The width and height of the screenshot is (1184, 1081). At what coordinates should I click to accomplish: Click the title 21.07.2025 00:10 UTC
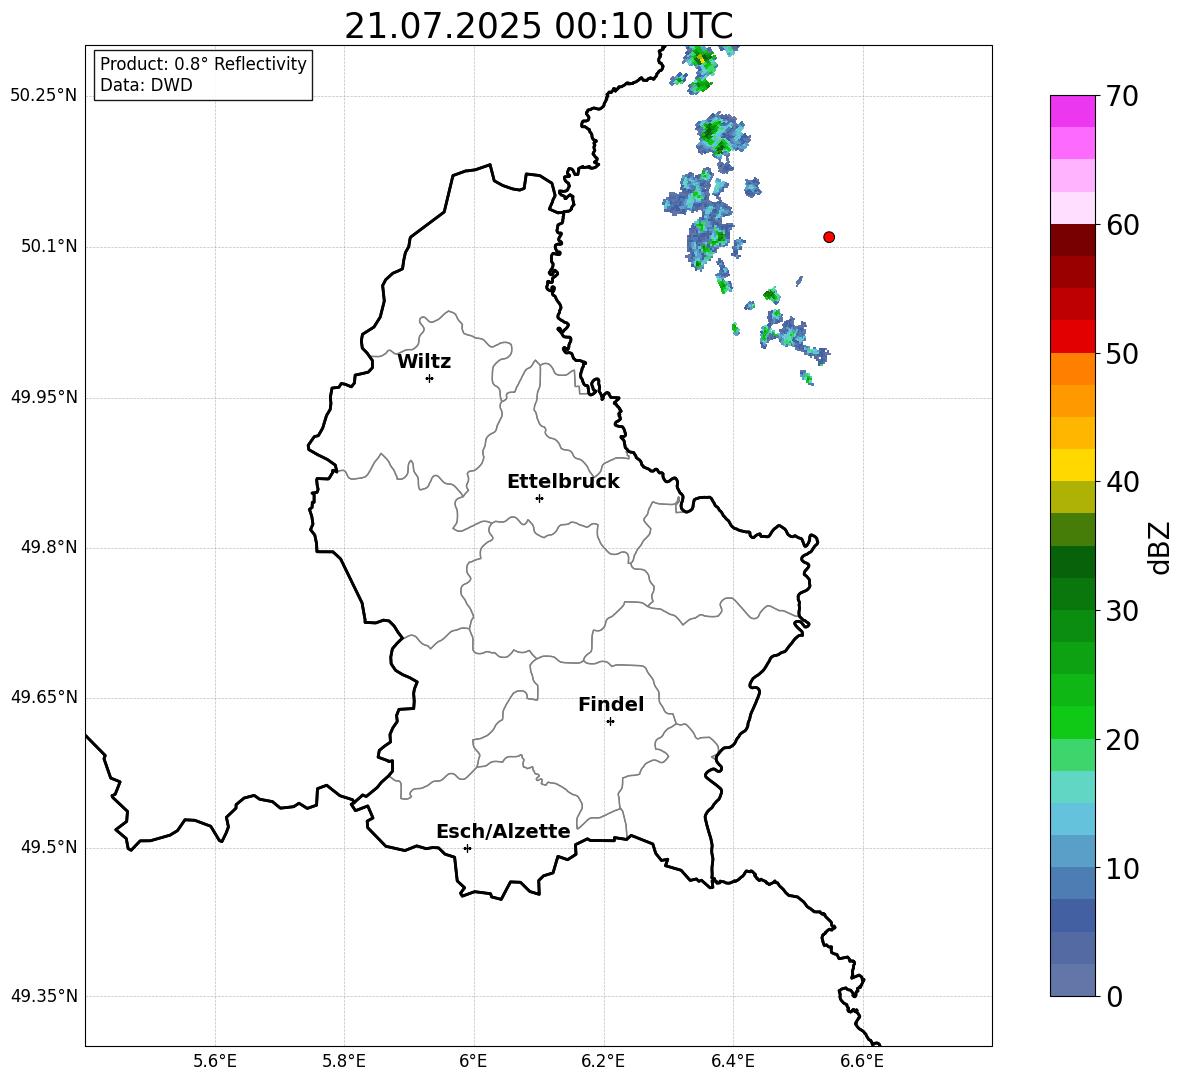538,26
